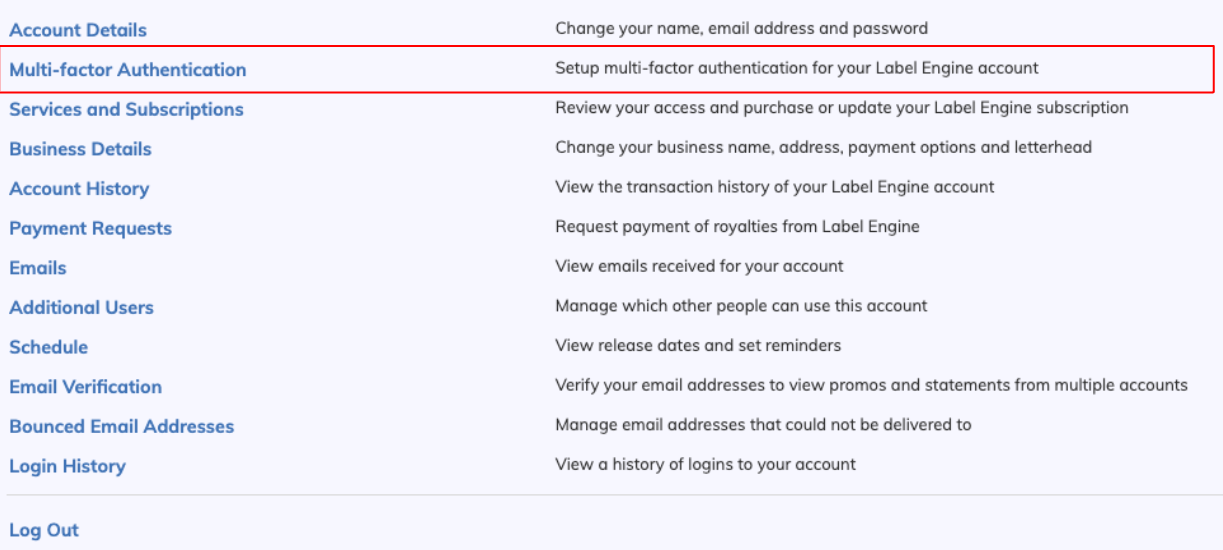1223x550 pixels.
Task: Click the 'Request payment of royalties' description
Action: click(x=737, y=226)
